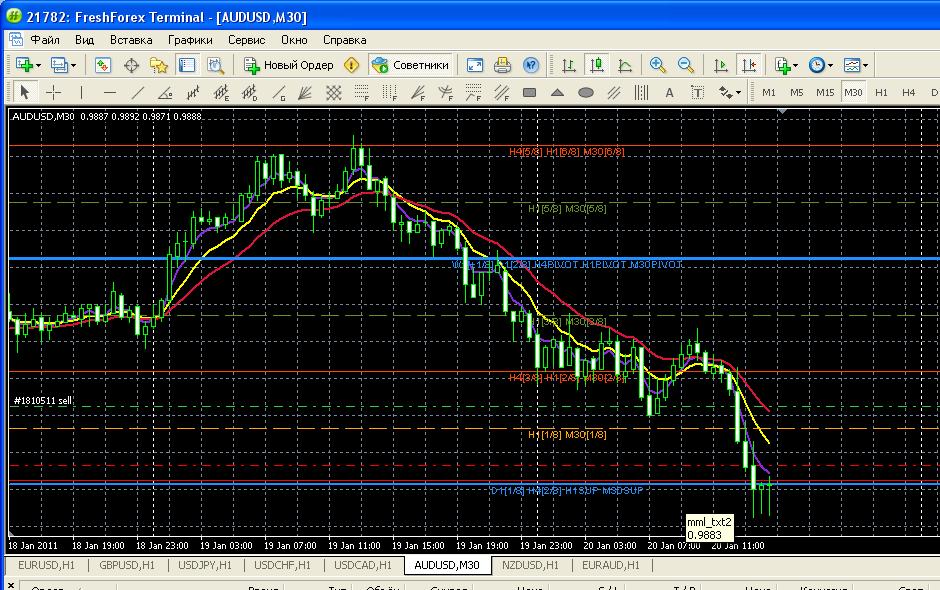Toggle the Советники auto-trading button
The width and height of the screenshot is (940, 590).
pyautogui.click(x=410, y=65)
